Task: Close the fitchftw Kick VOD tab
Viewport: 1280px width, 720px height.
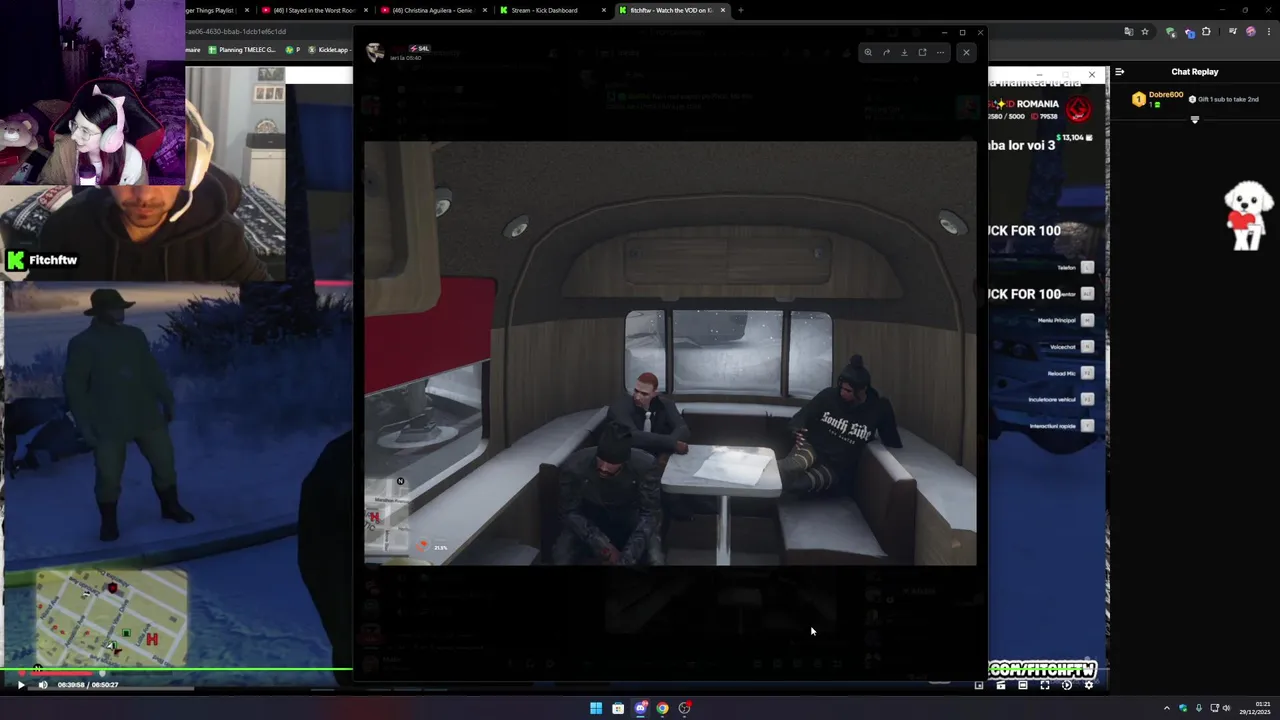Action: (x=723, y=10)
